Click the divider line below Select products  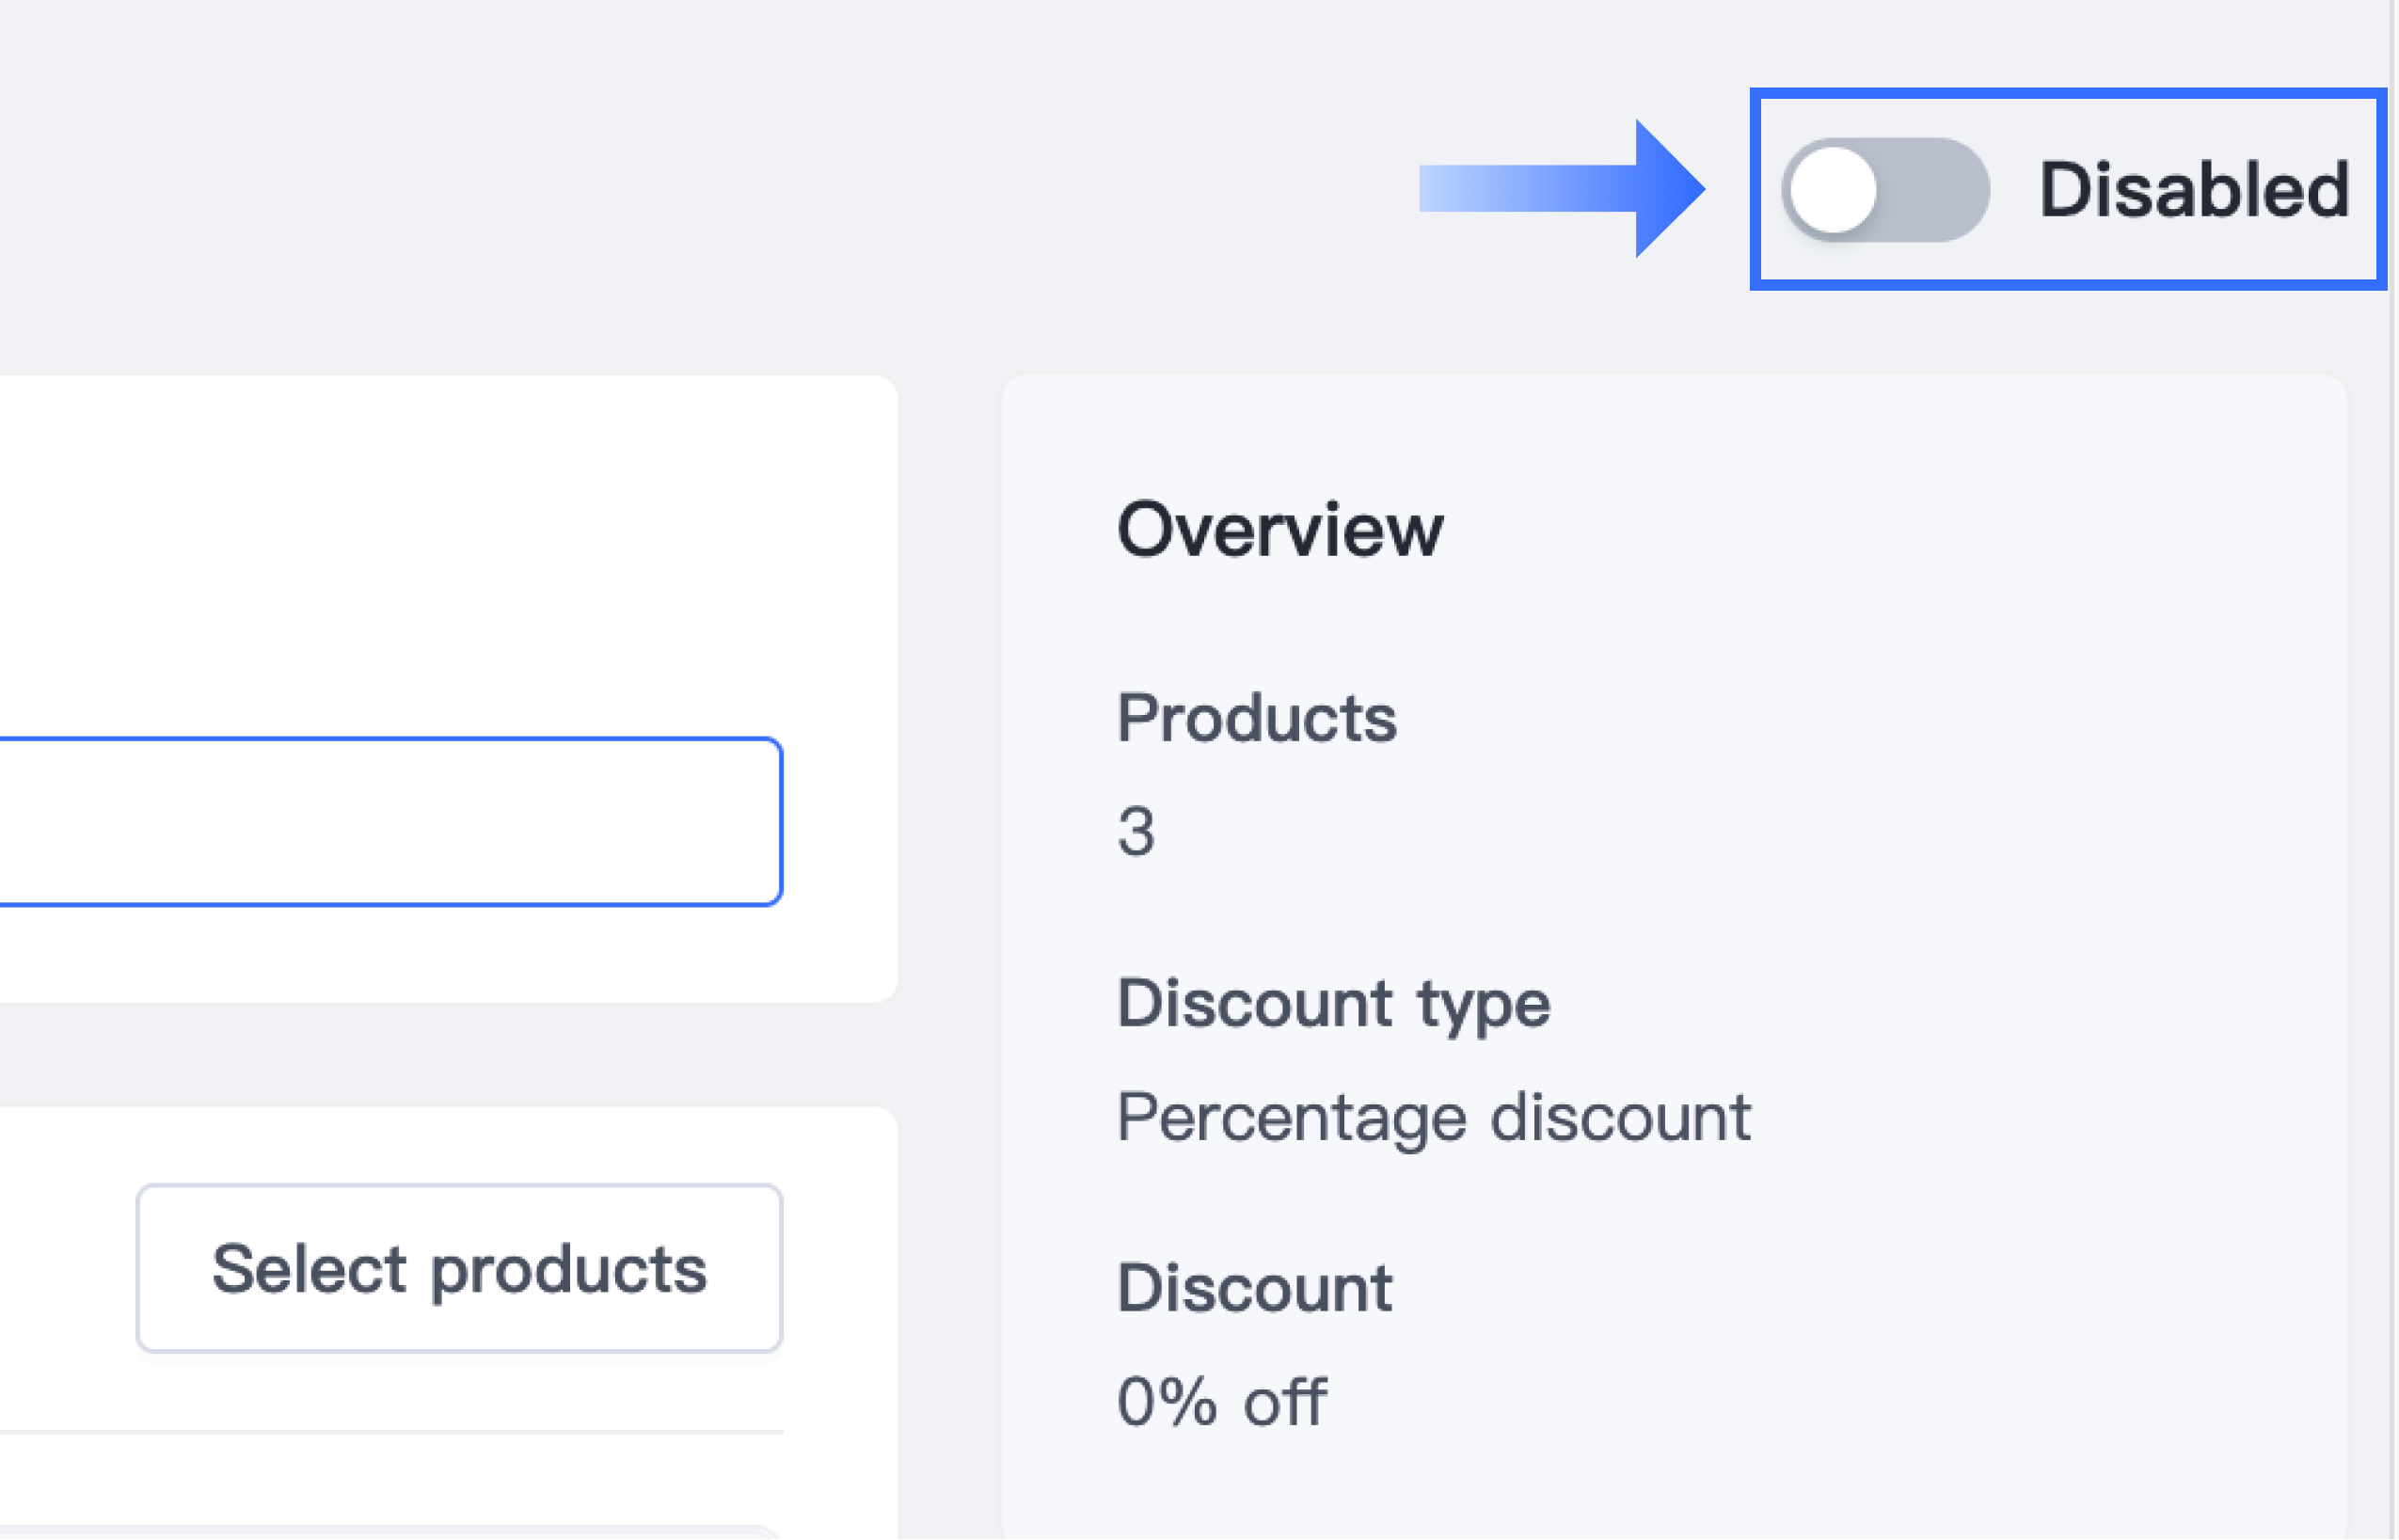point(390,1432)
